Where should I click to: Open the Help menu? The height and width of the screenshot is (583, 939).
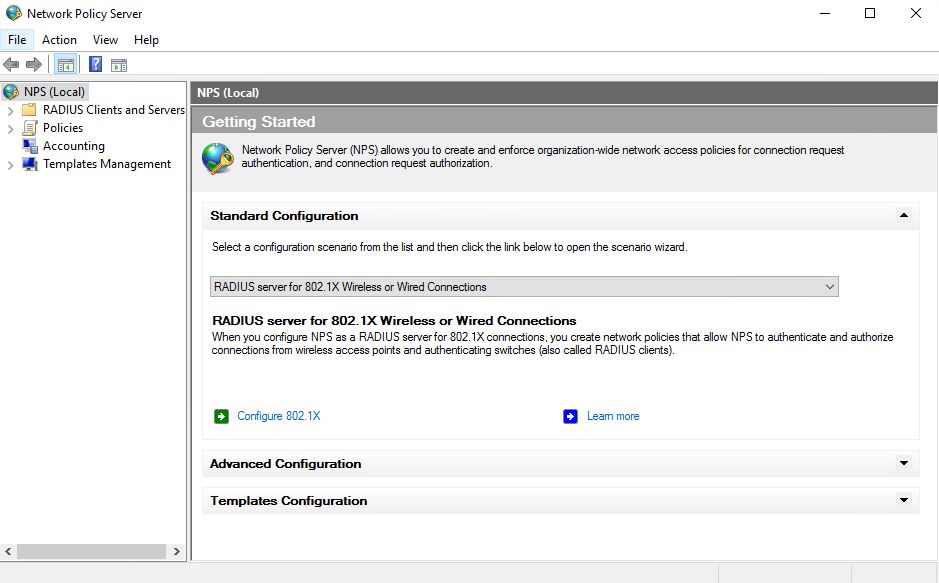(x=146, y=40)
